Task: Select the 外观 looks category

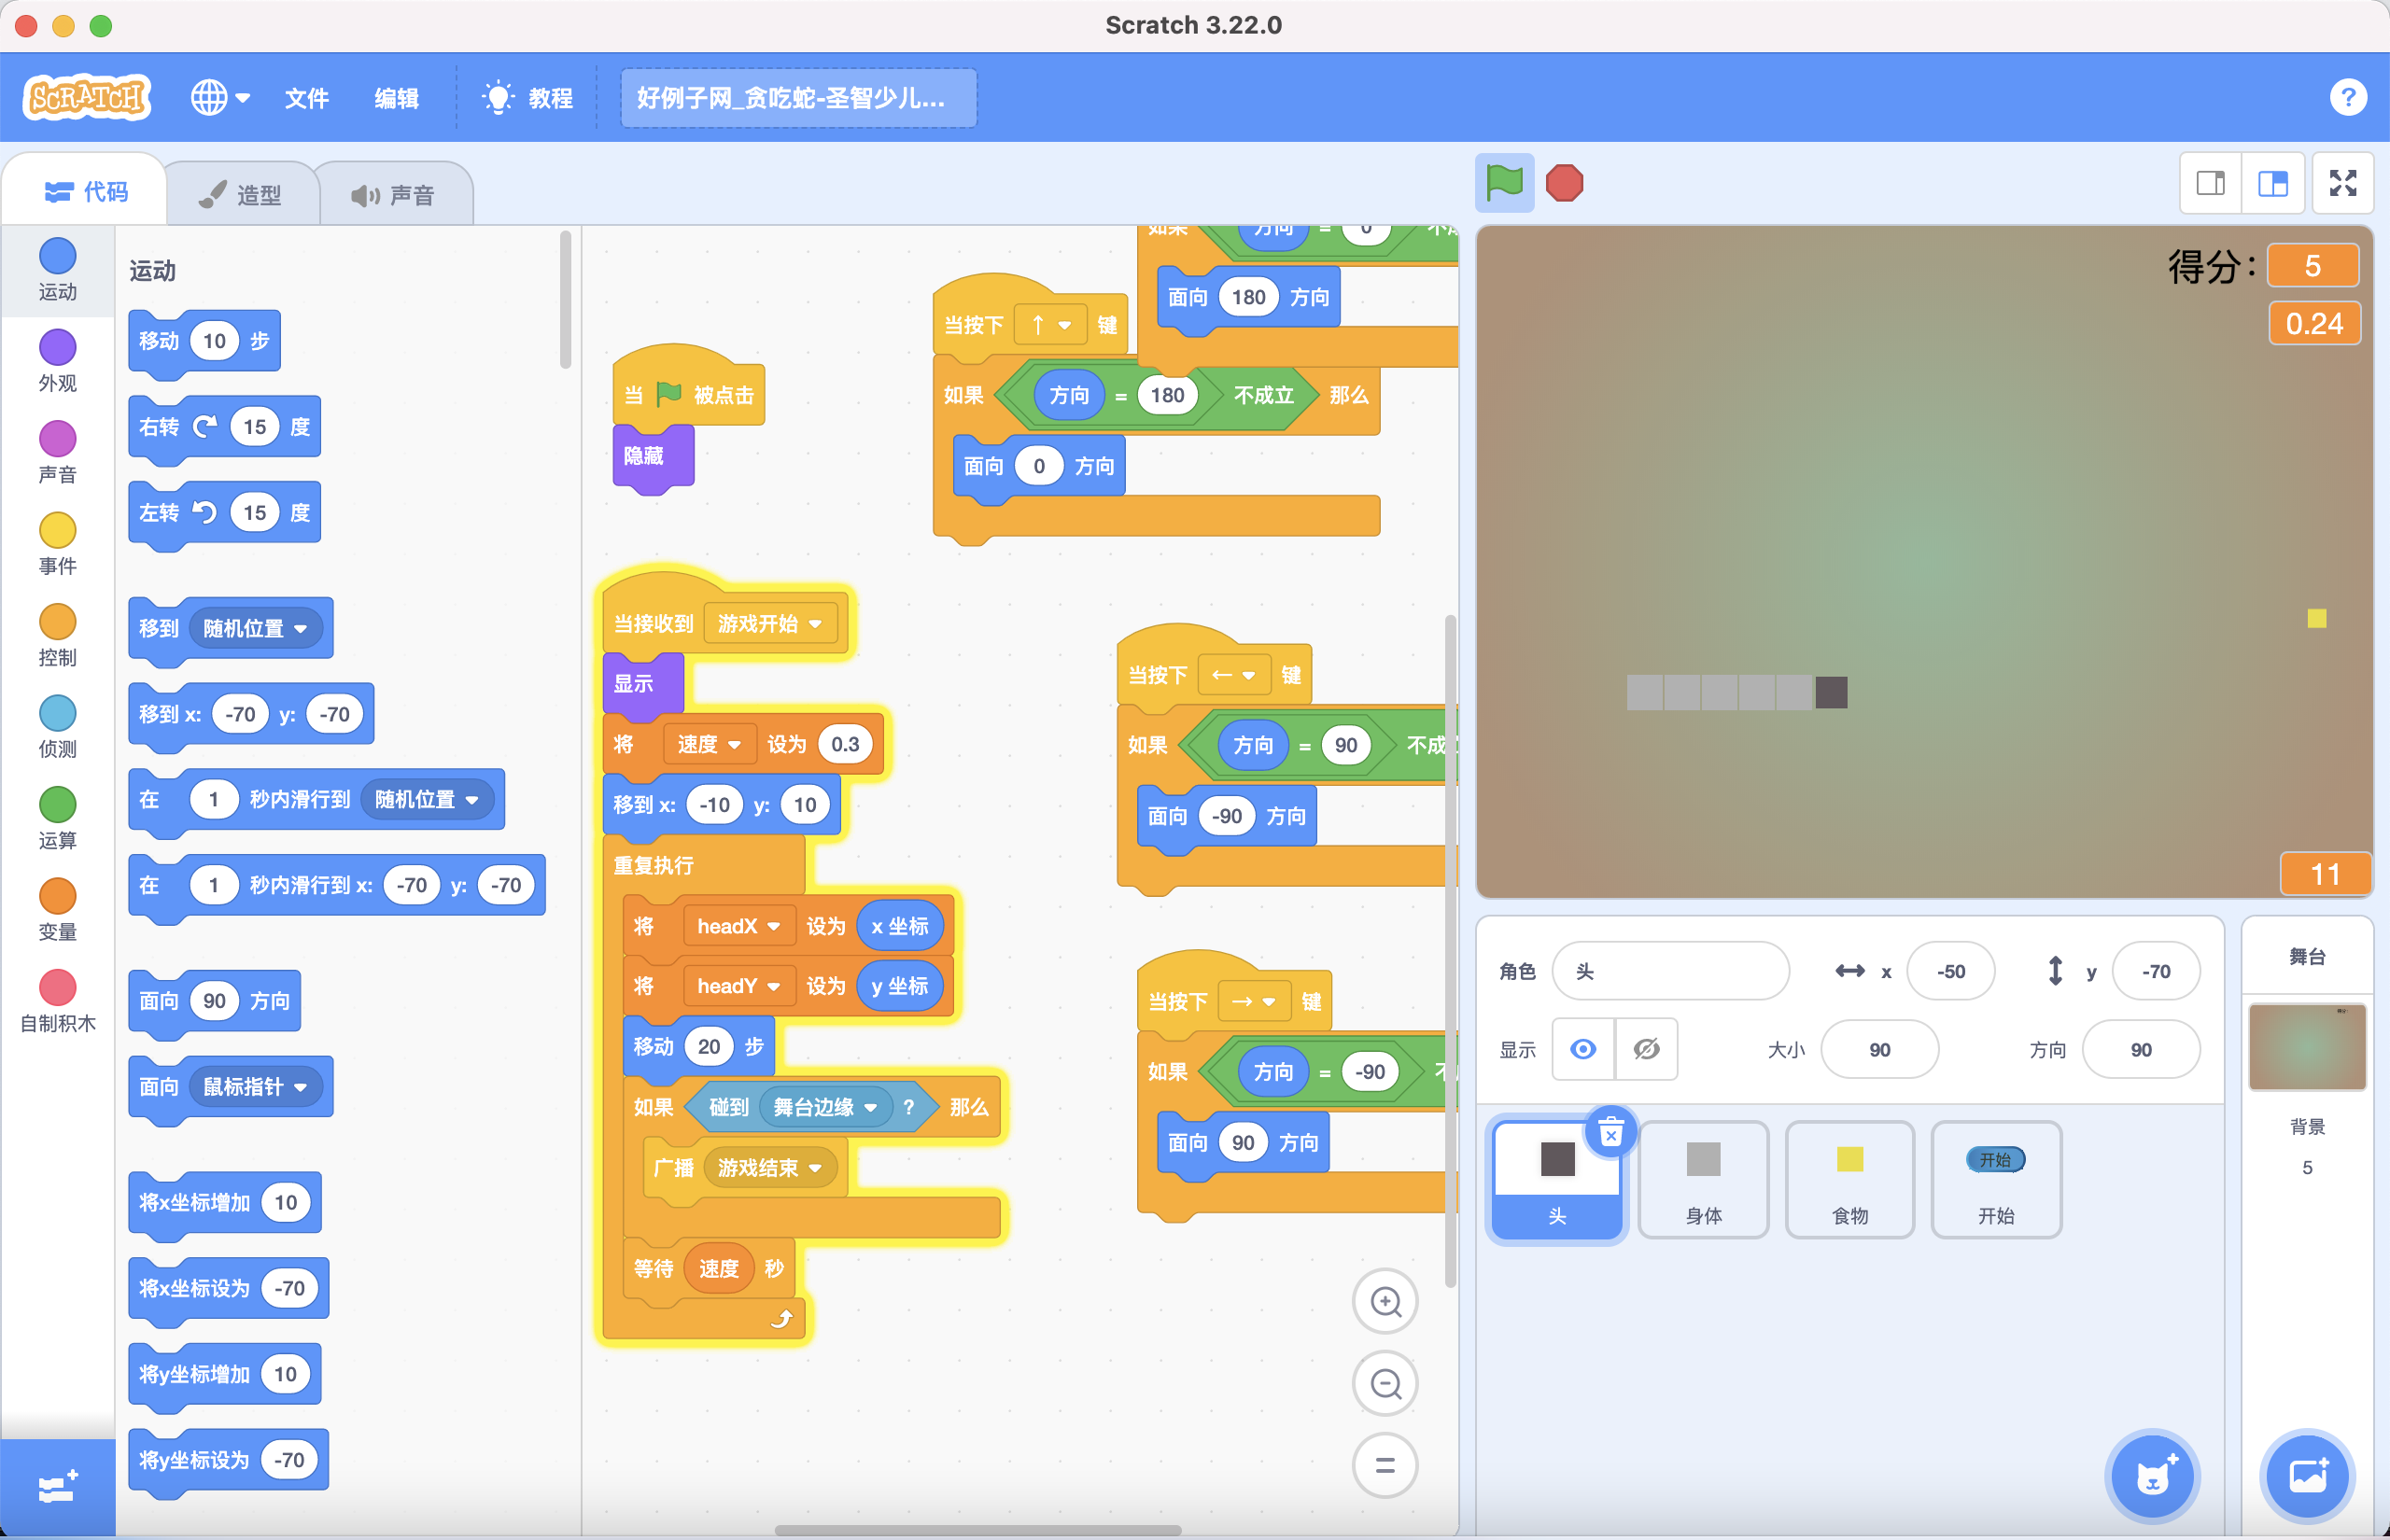Action: tap(57, 361)
